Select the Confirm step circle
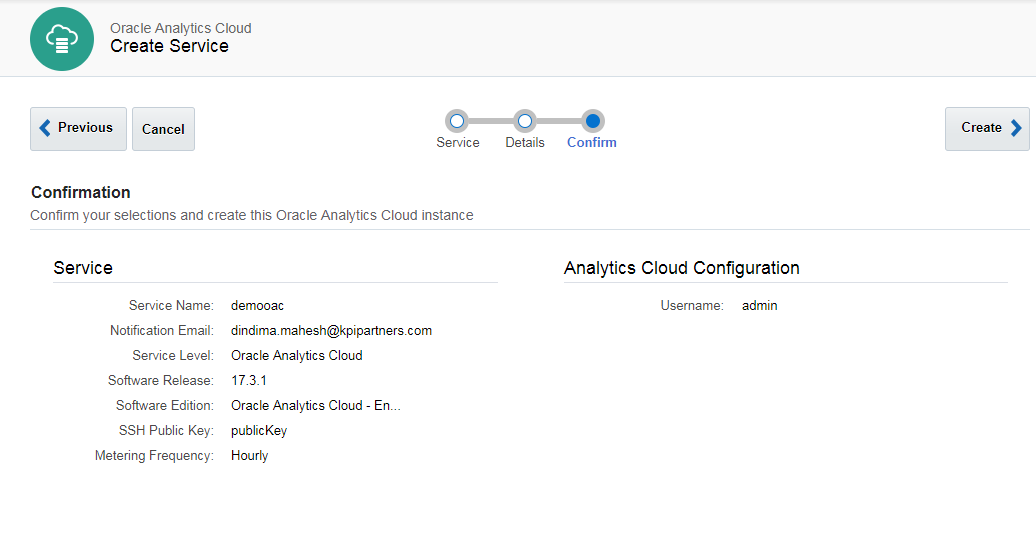 coord(592,121)
